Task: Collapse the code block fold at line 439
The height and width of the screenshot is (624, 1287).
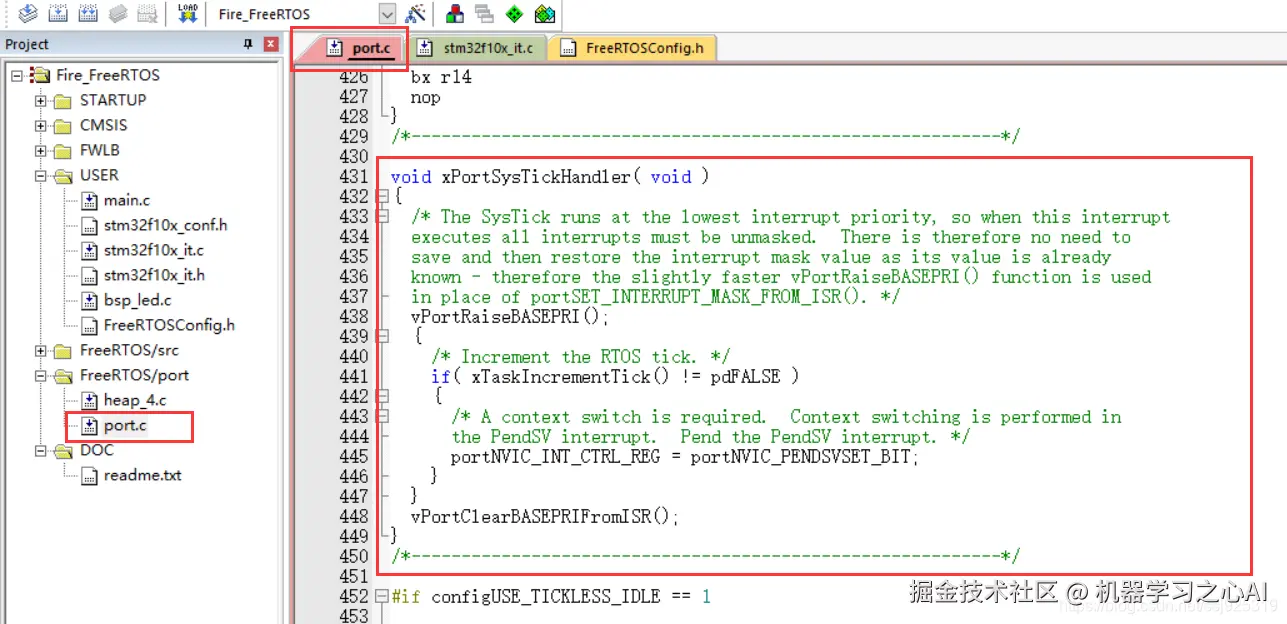Action: (x=382, y=336)
